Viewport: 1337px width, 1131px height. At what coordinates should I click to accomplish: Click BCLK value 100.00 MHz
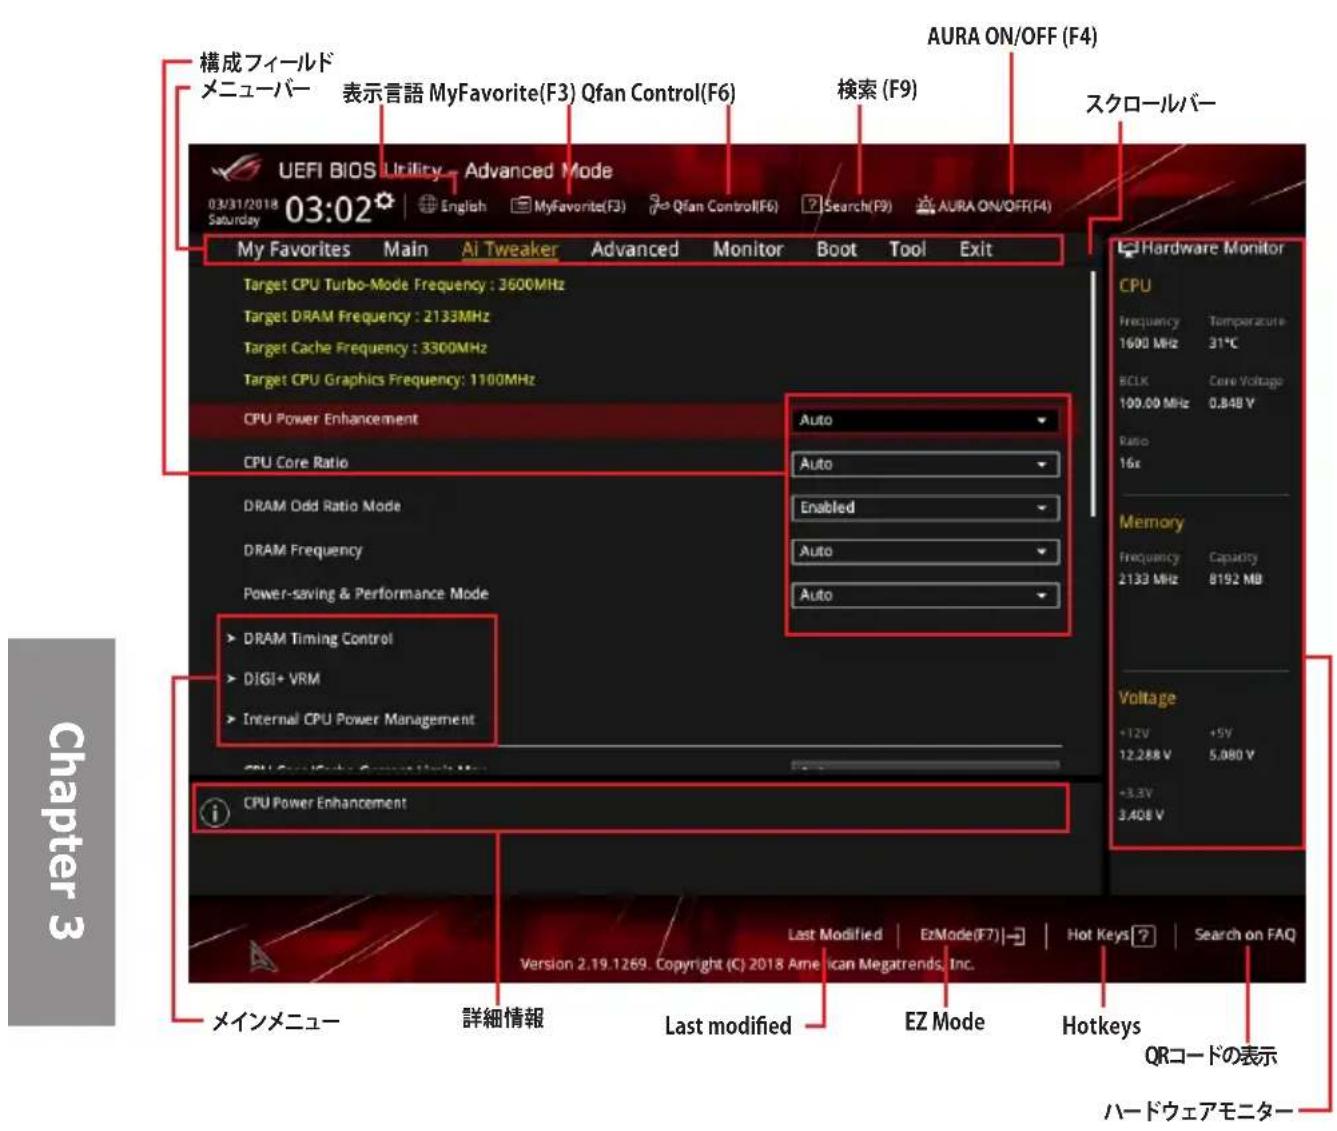coord(1154,403)
